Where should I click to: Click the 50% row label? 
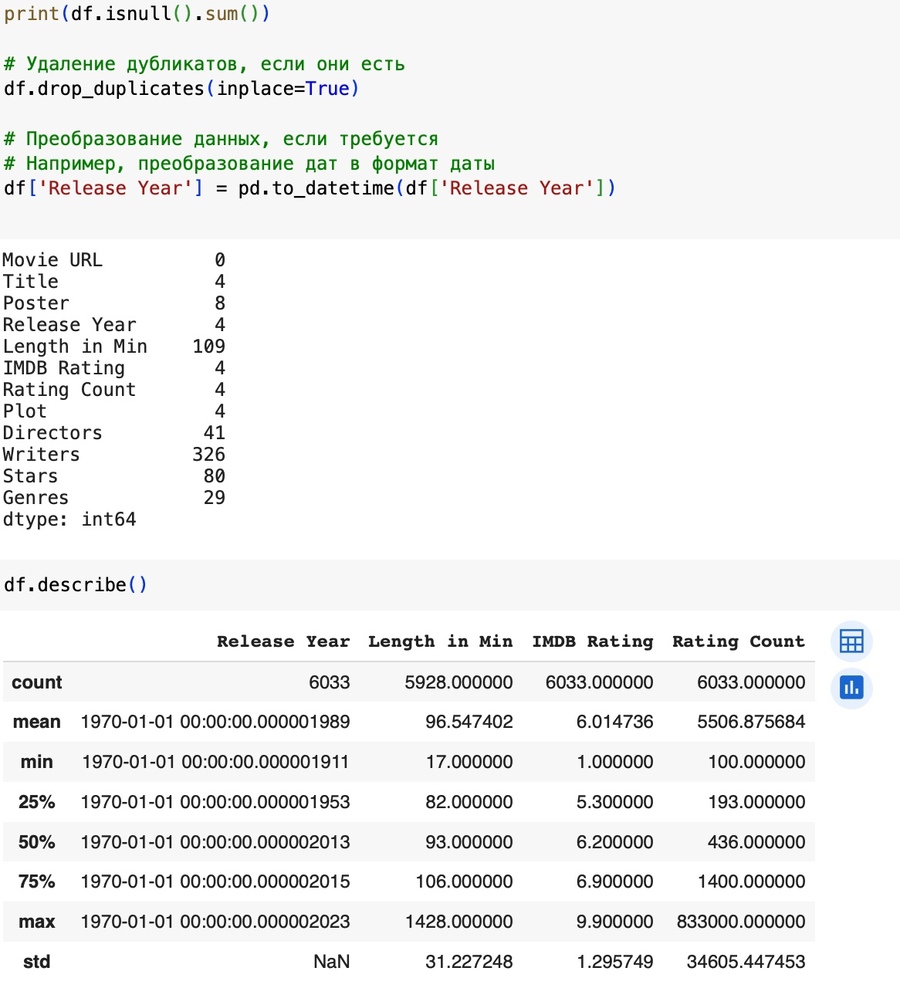37,842
